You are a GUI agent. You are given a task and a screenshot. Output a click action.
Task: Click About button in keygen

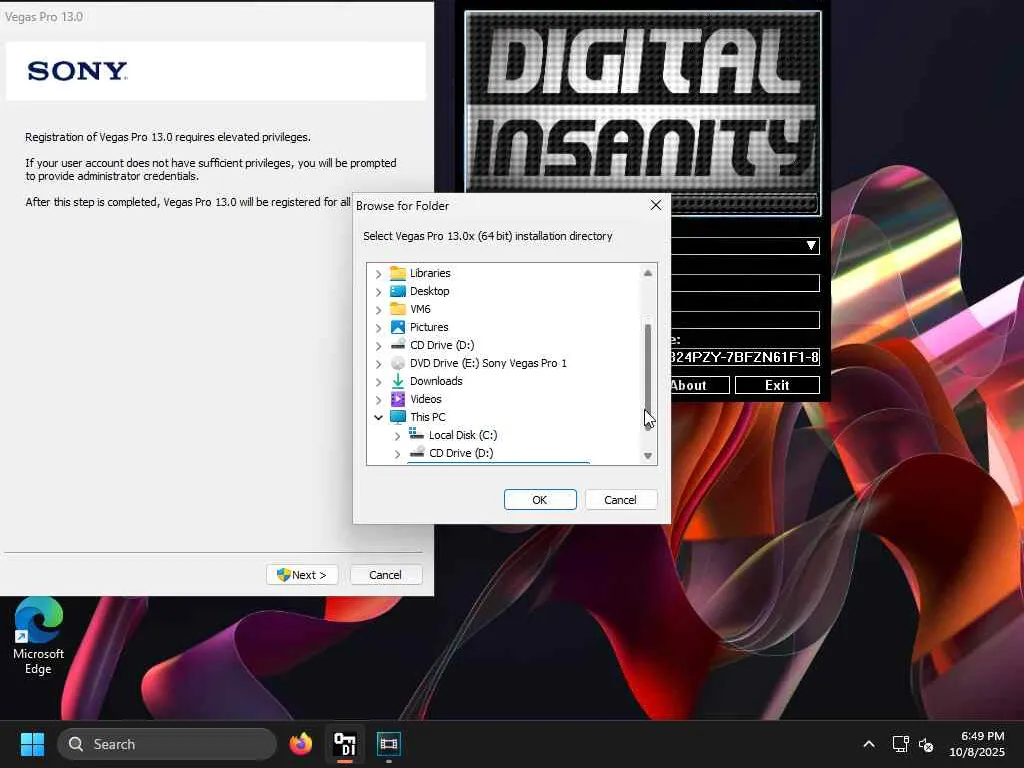point(700,385)
